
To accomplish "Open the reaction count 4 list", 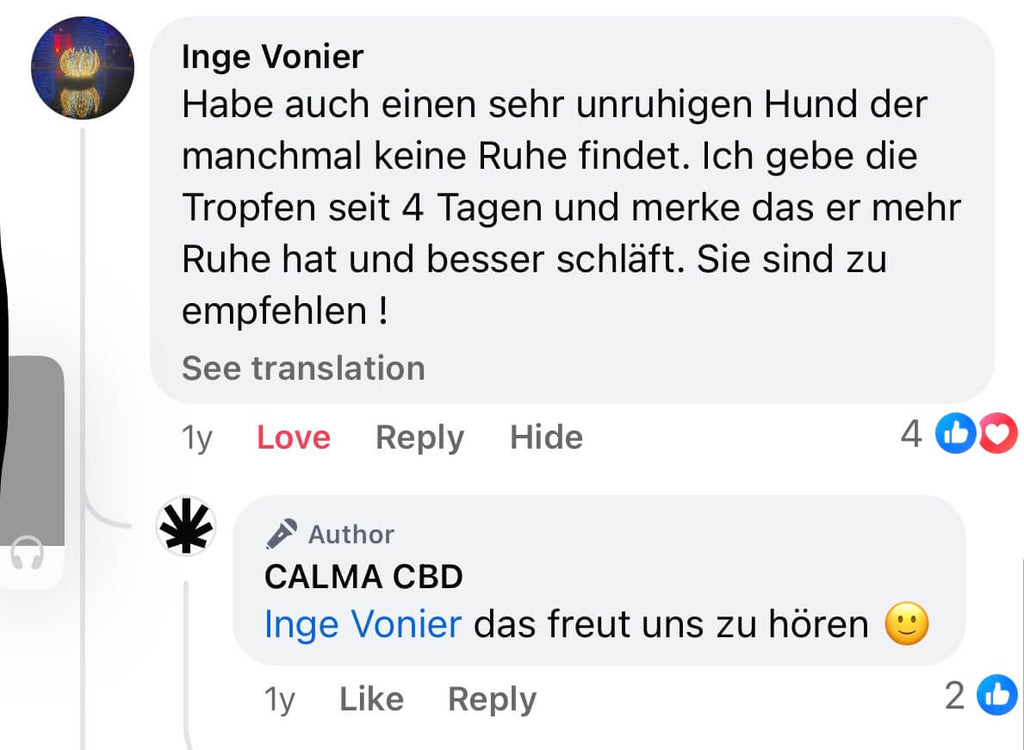I will [911, 434].
